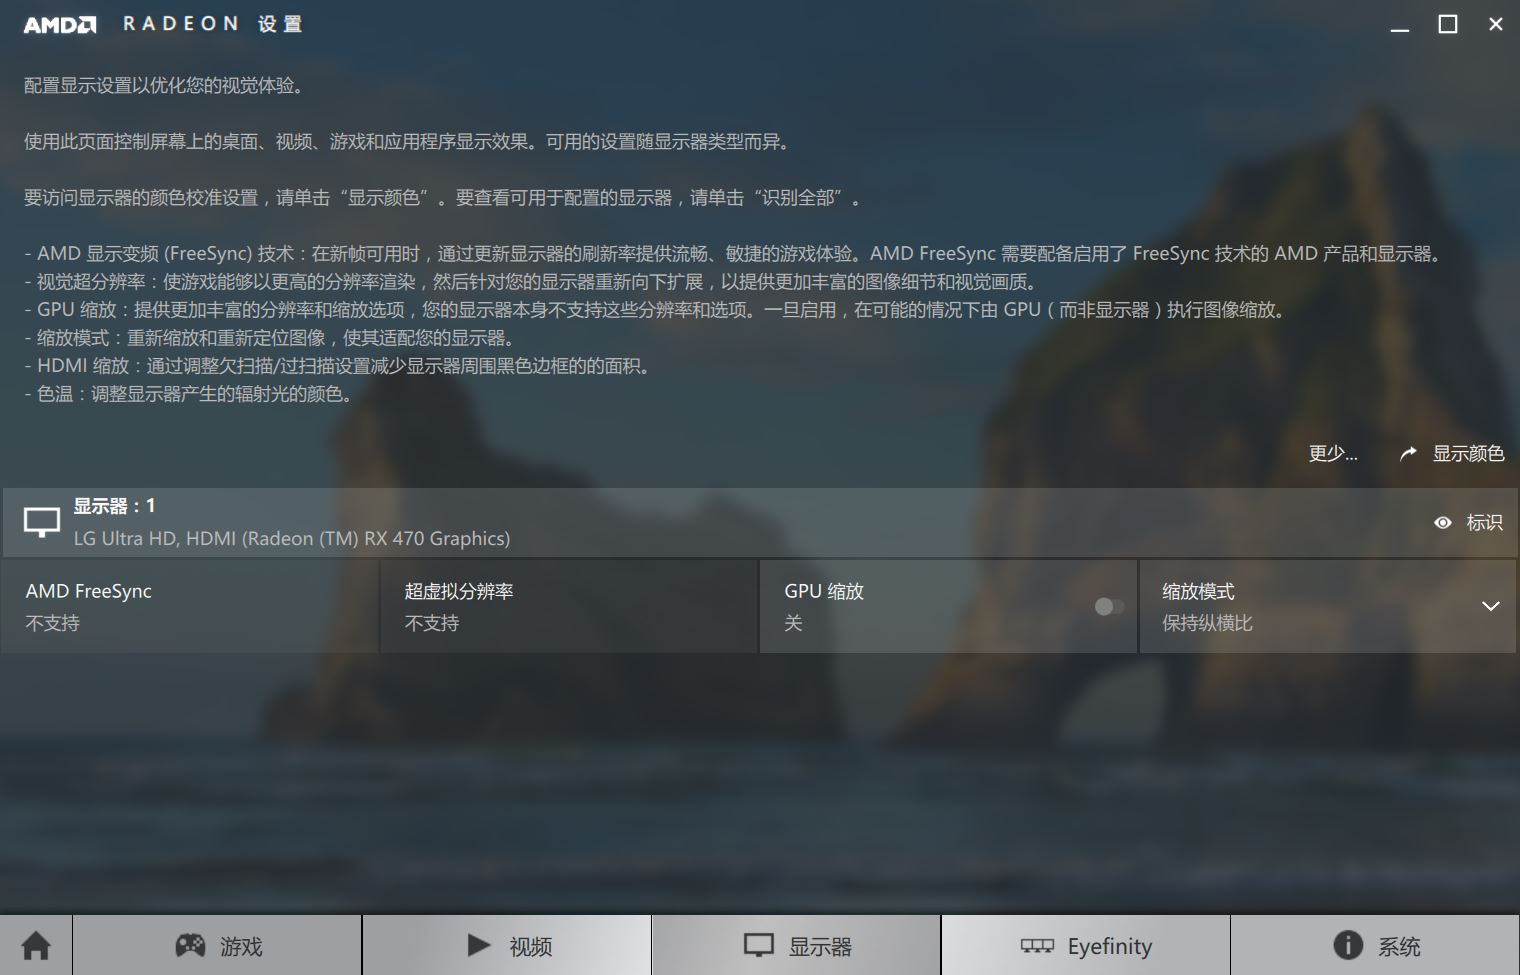Click the 不支持 text under AMD FreeSync
Viewport: 1520px width, 975px height.
click(x=53, y=623)
